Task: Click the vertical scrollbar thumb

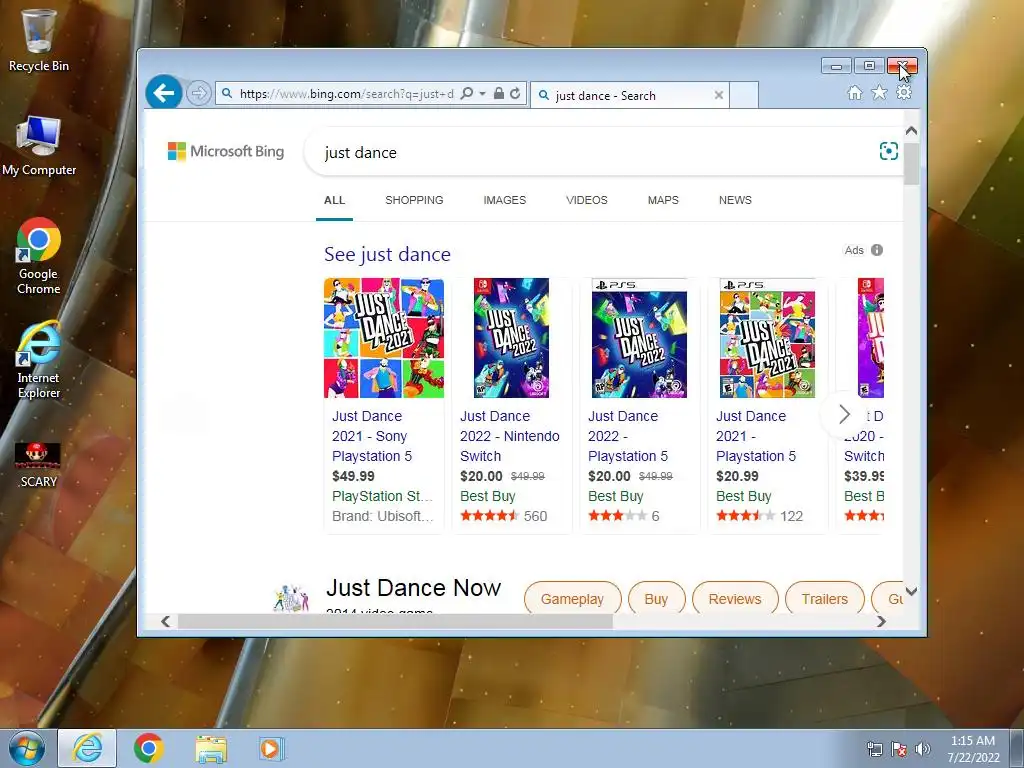Action: 912,163
